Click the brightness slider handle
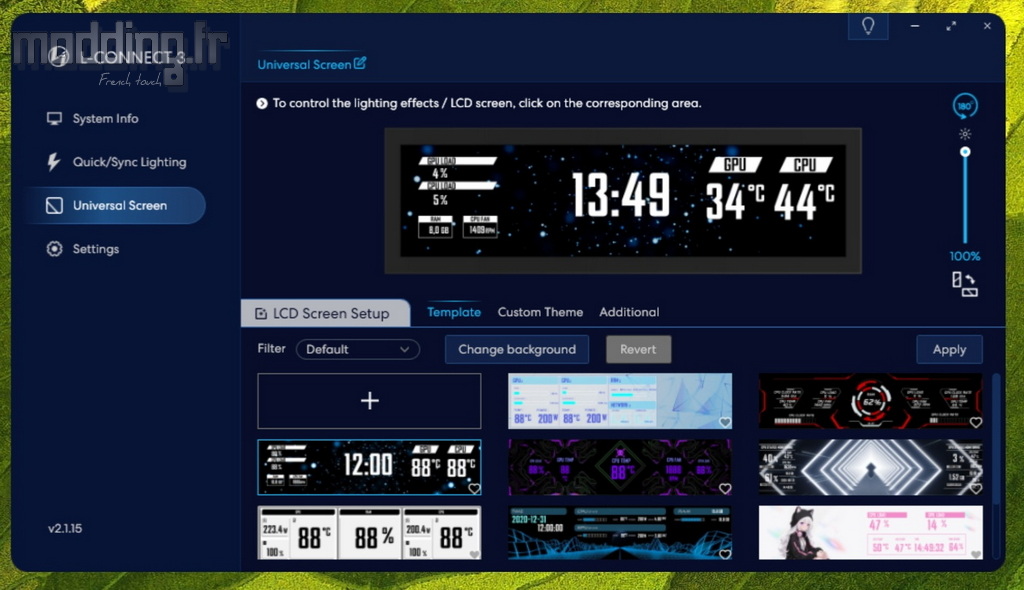This screenshot has height=590, width=1024. coord(965,152)
